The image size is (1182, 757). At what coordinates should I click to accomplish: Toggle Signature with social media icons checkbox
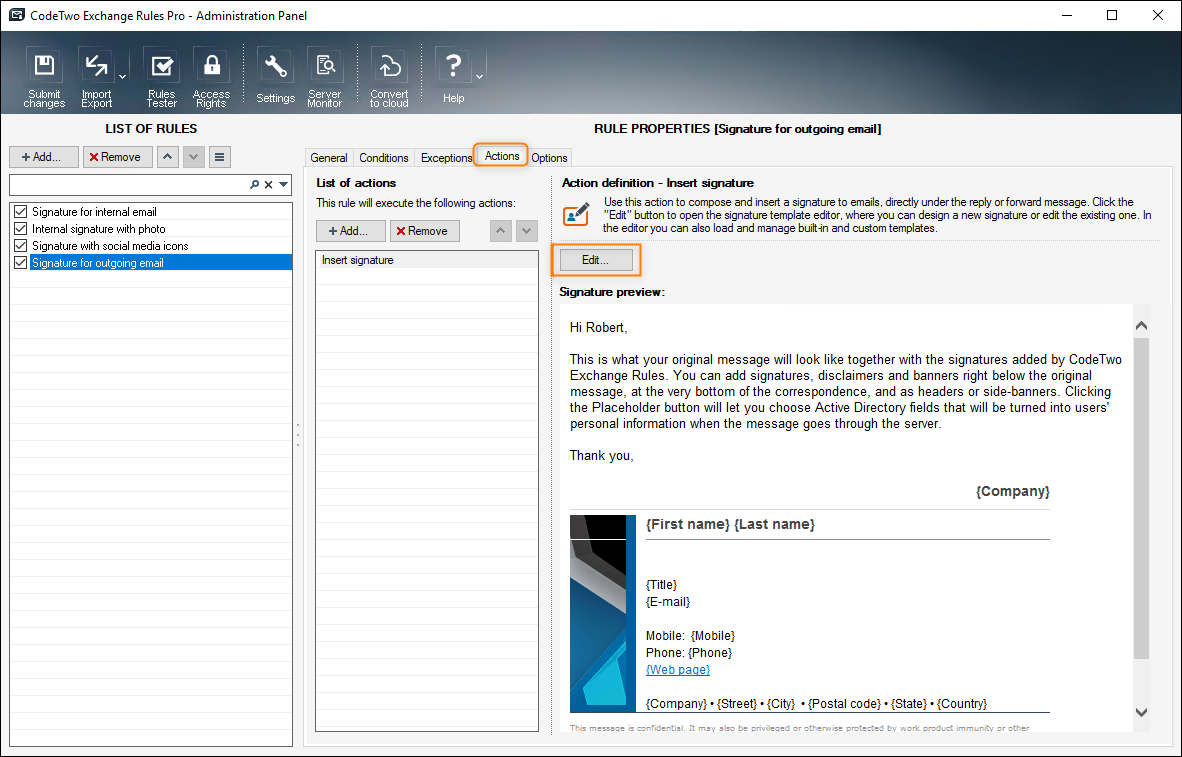click(20, 246)
